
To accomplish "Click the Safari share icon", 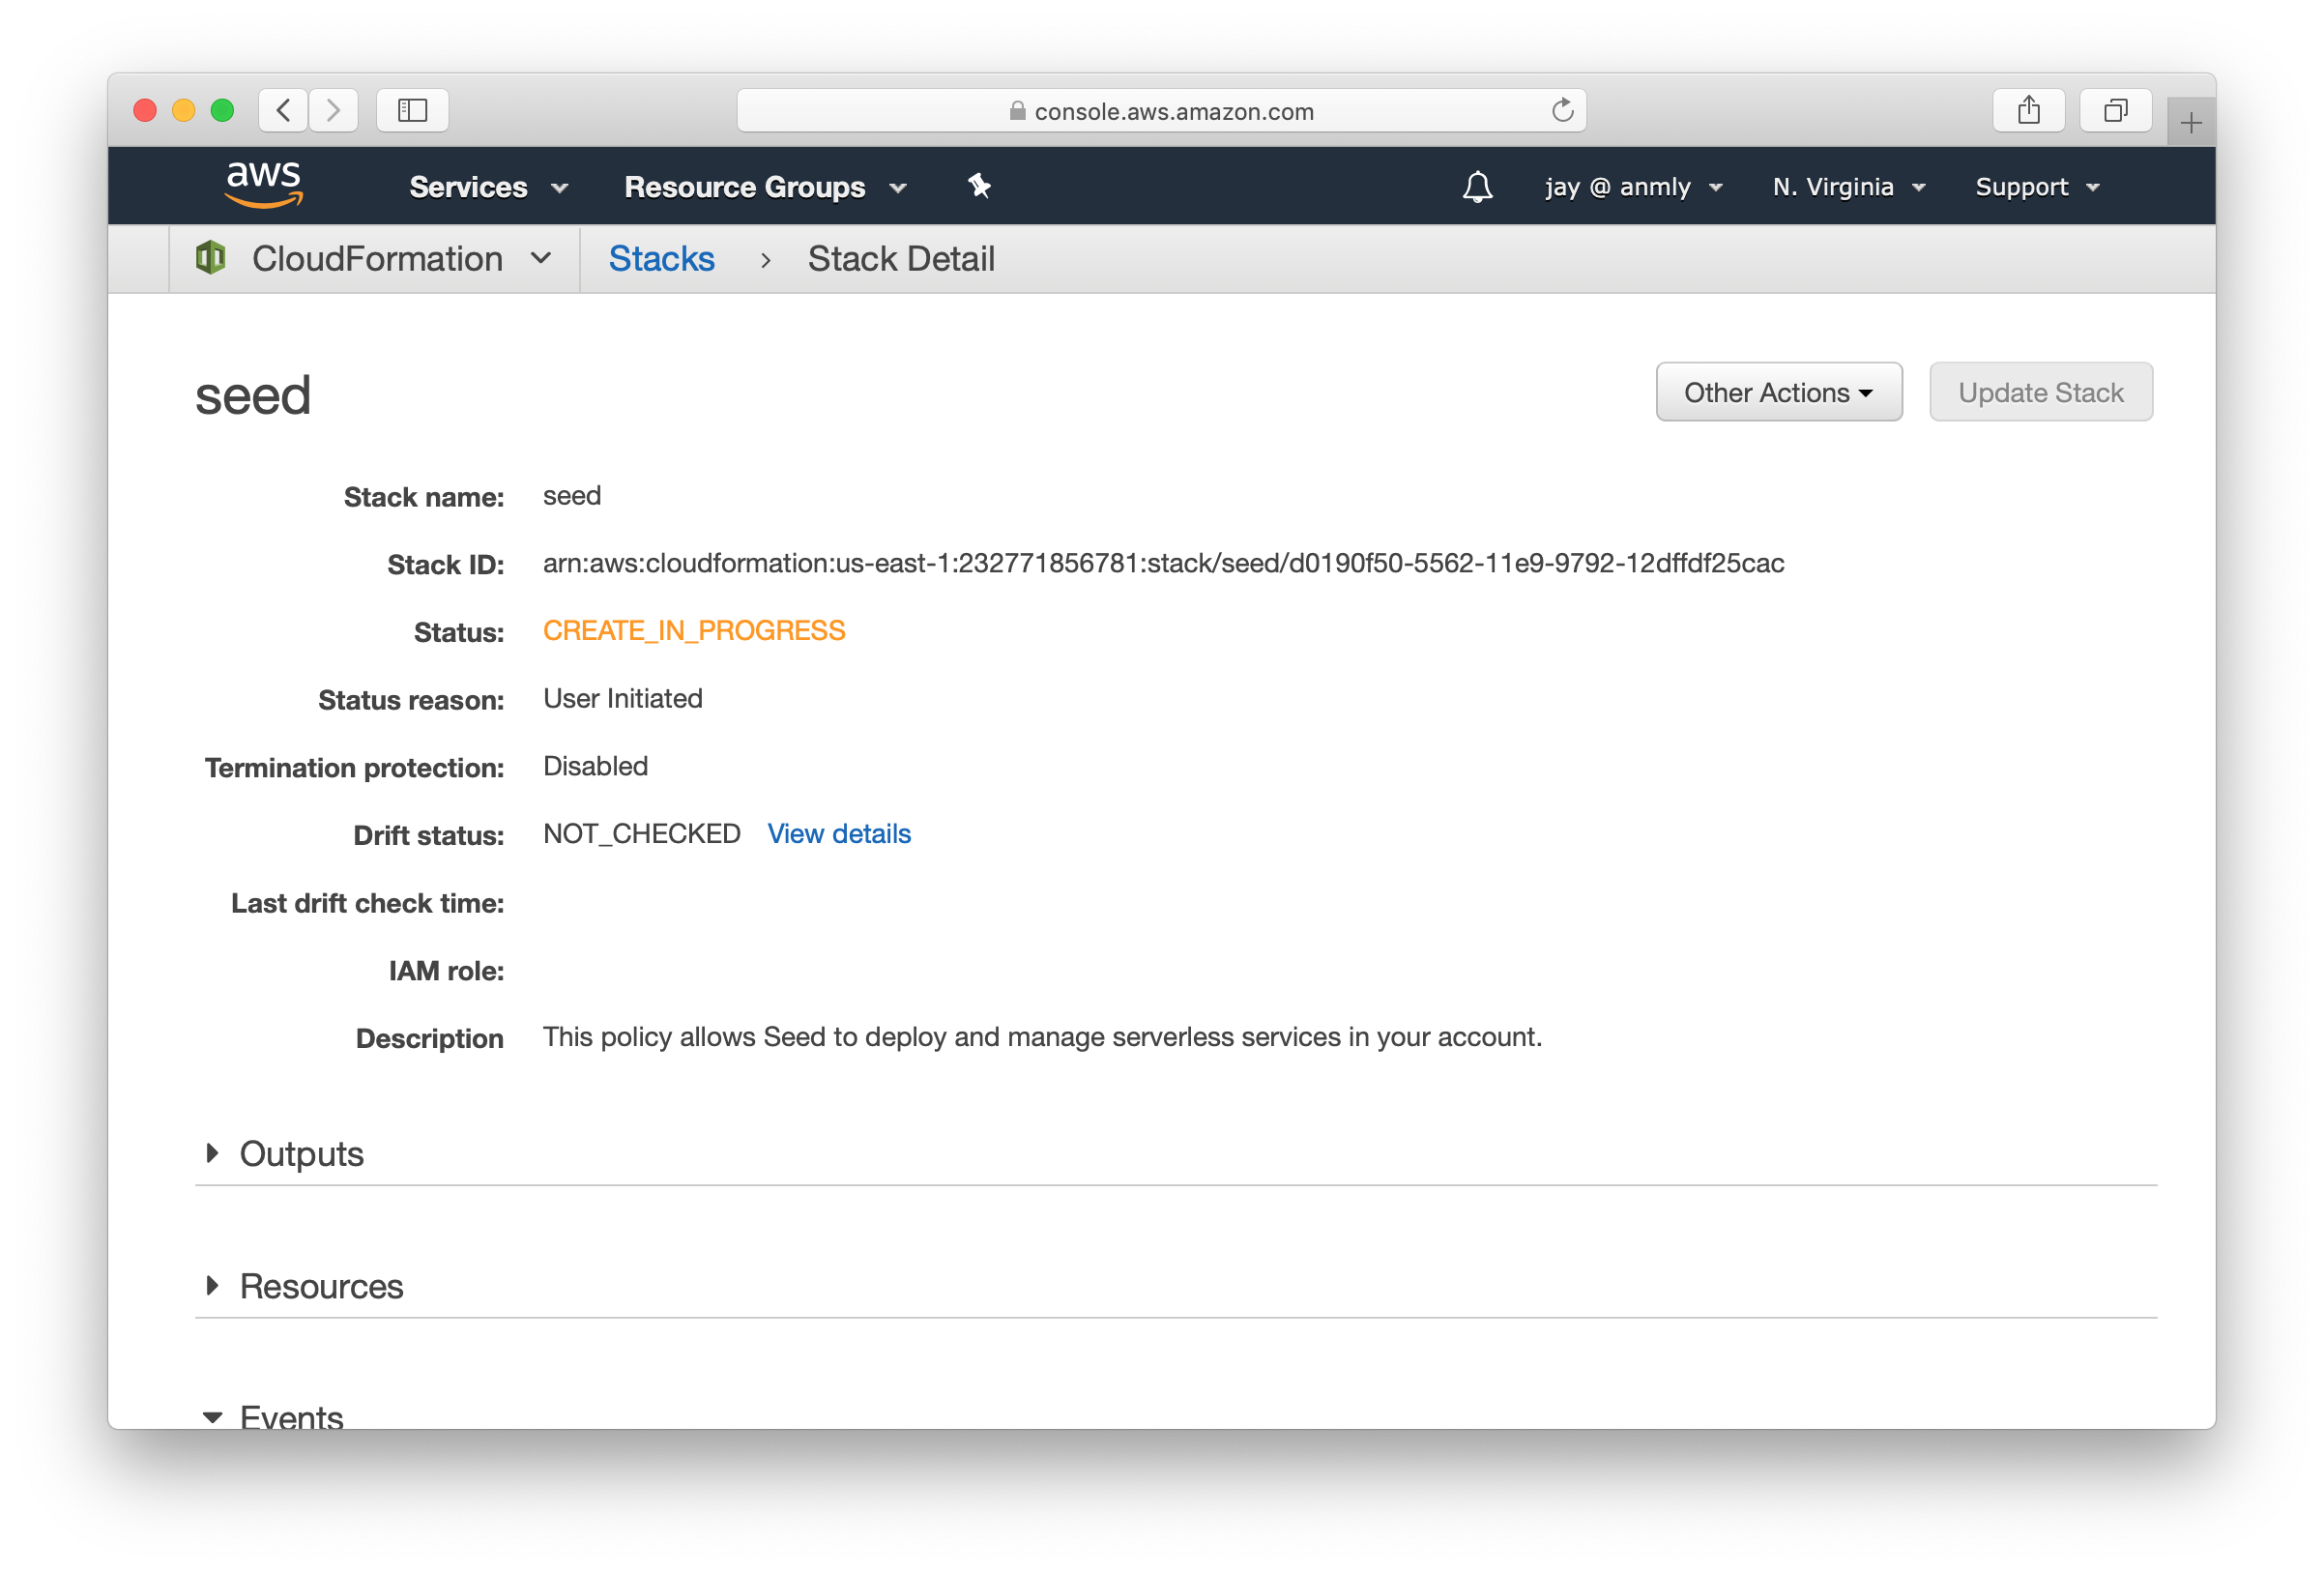I will coord(2028,110).
